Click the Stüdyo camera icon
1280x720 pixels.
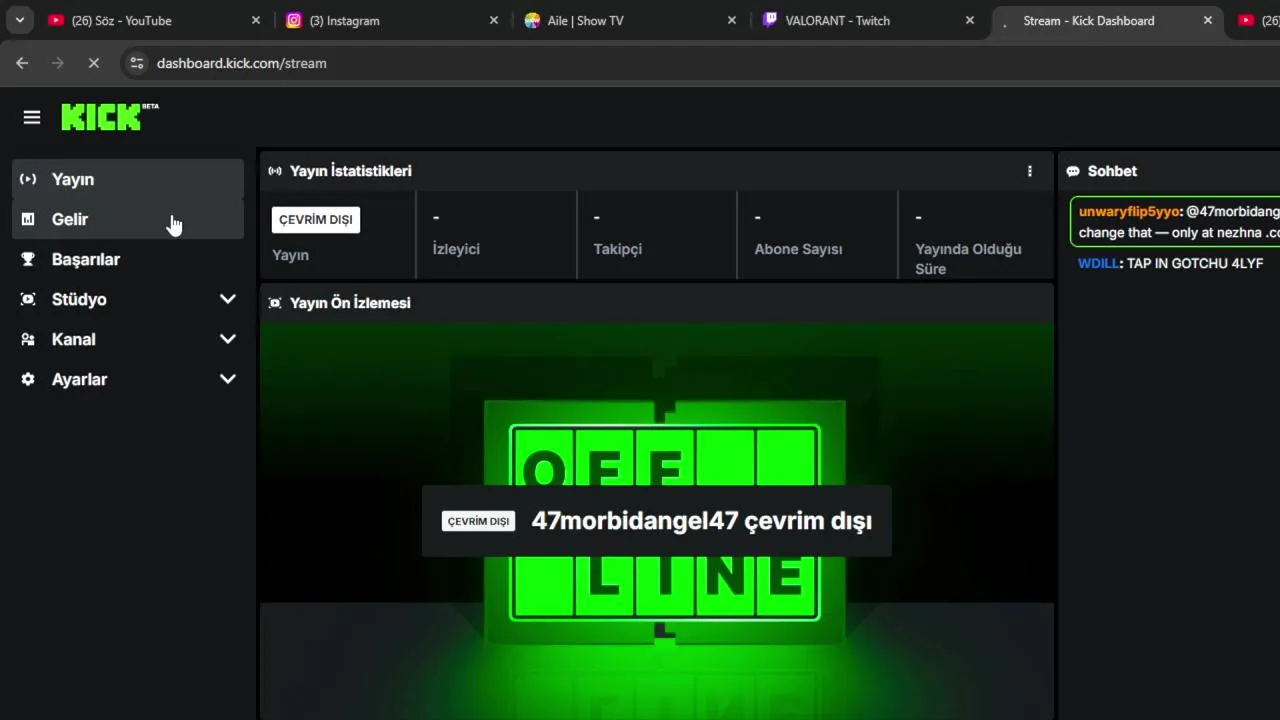pyautogui.click(x=28, y=299)
